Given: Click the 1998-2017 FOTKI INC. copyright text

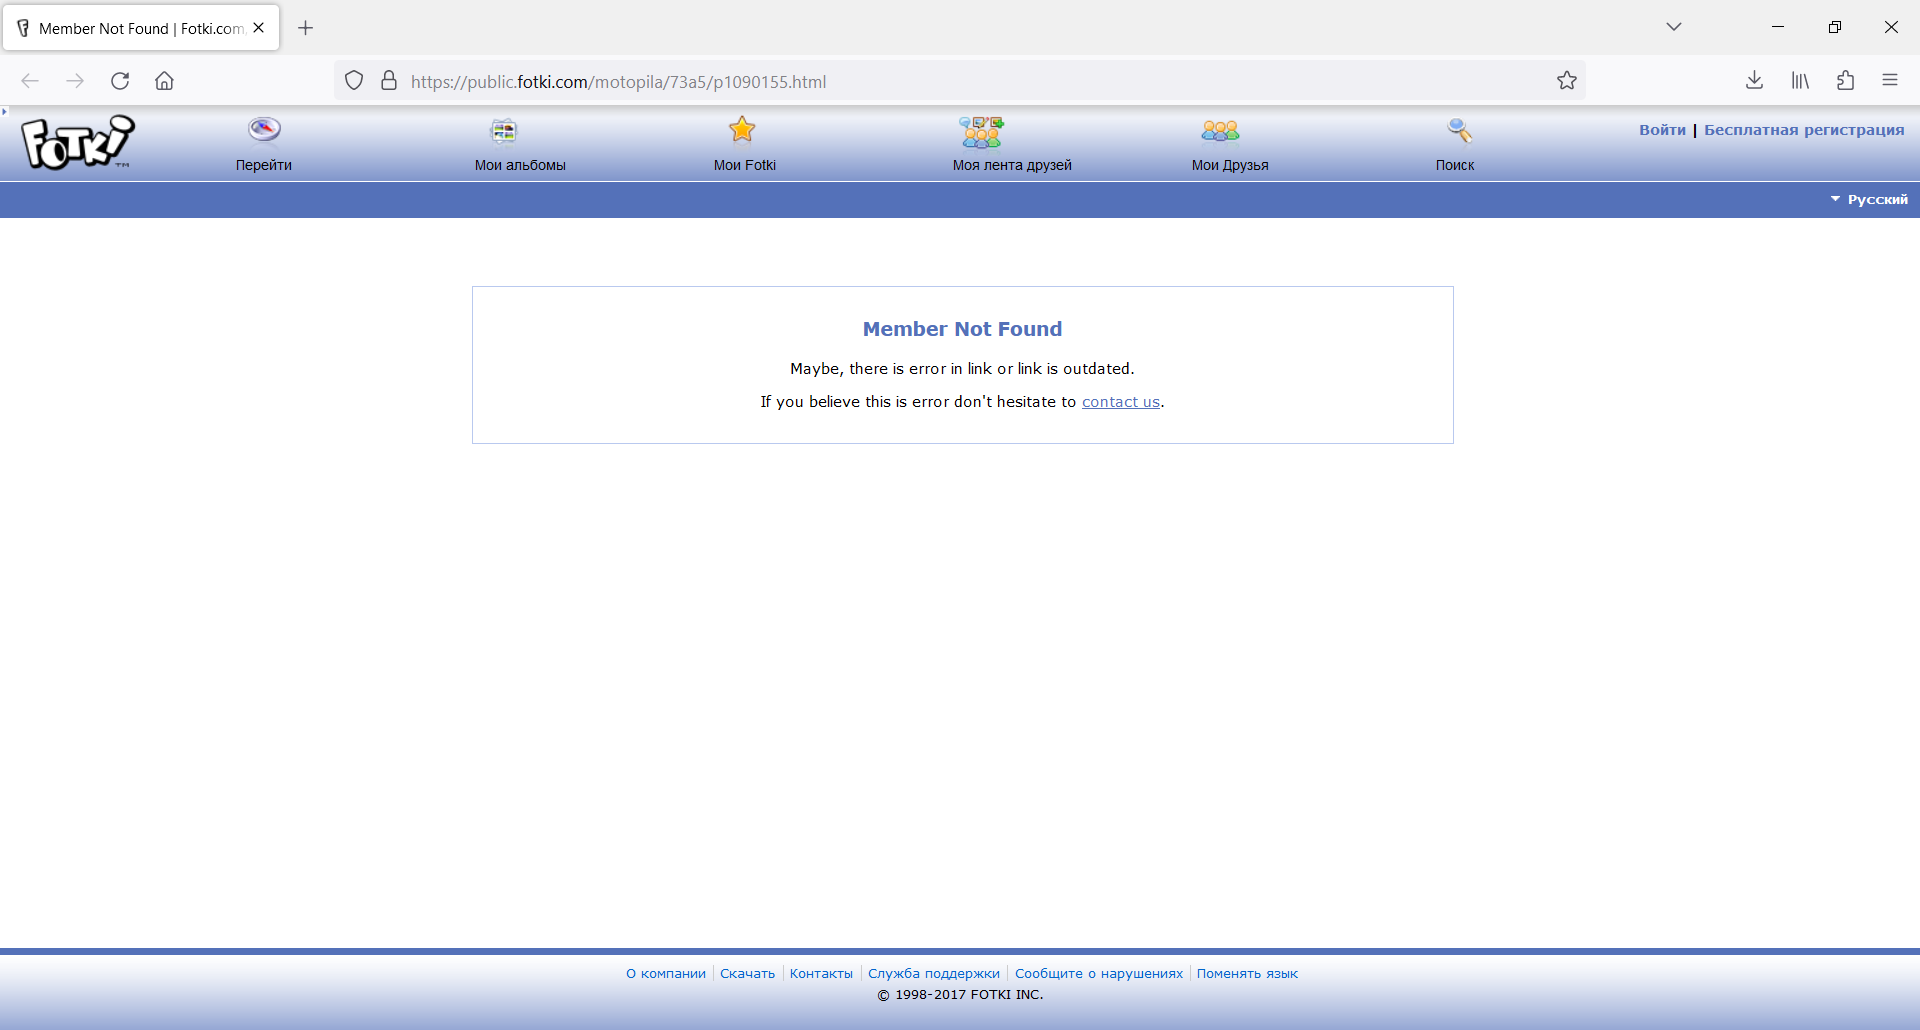Looking at the screenshot, I should tap(960, 995).
